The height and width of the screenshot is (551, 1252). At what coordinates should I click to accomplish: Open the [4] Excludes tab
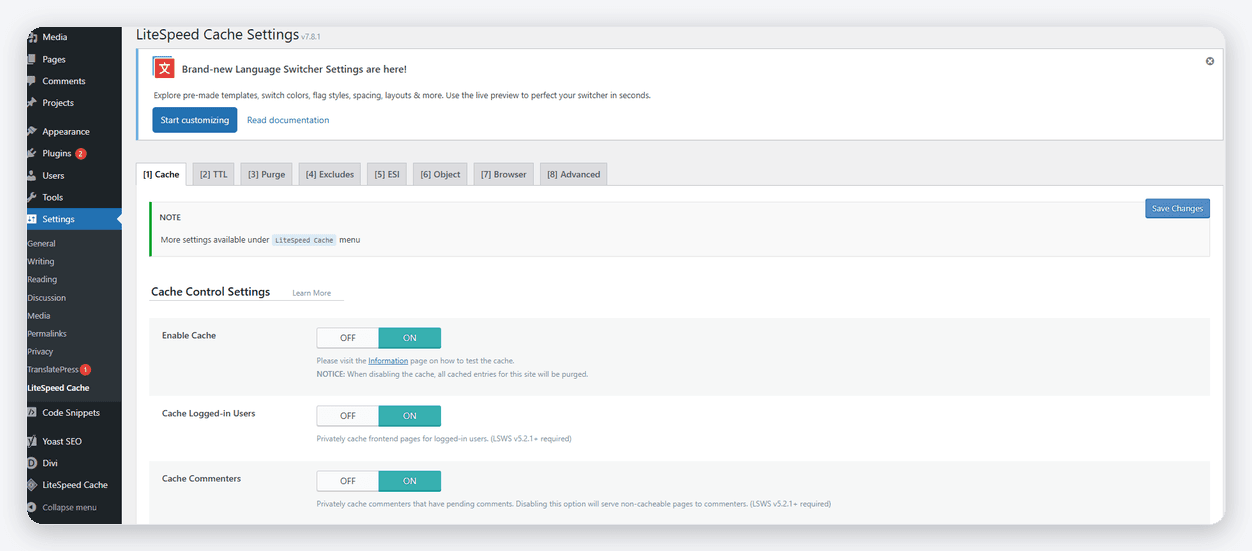pos(330,174)
